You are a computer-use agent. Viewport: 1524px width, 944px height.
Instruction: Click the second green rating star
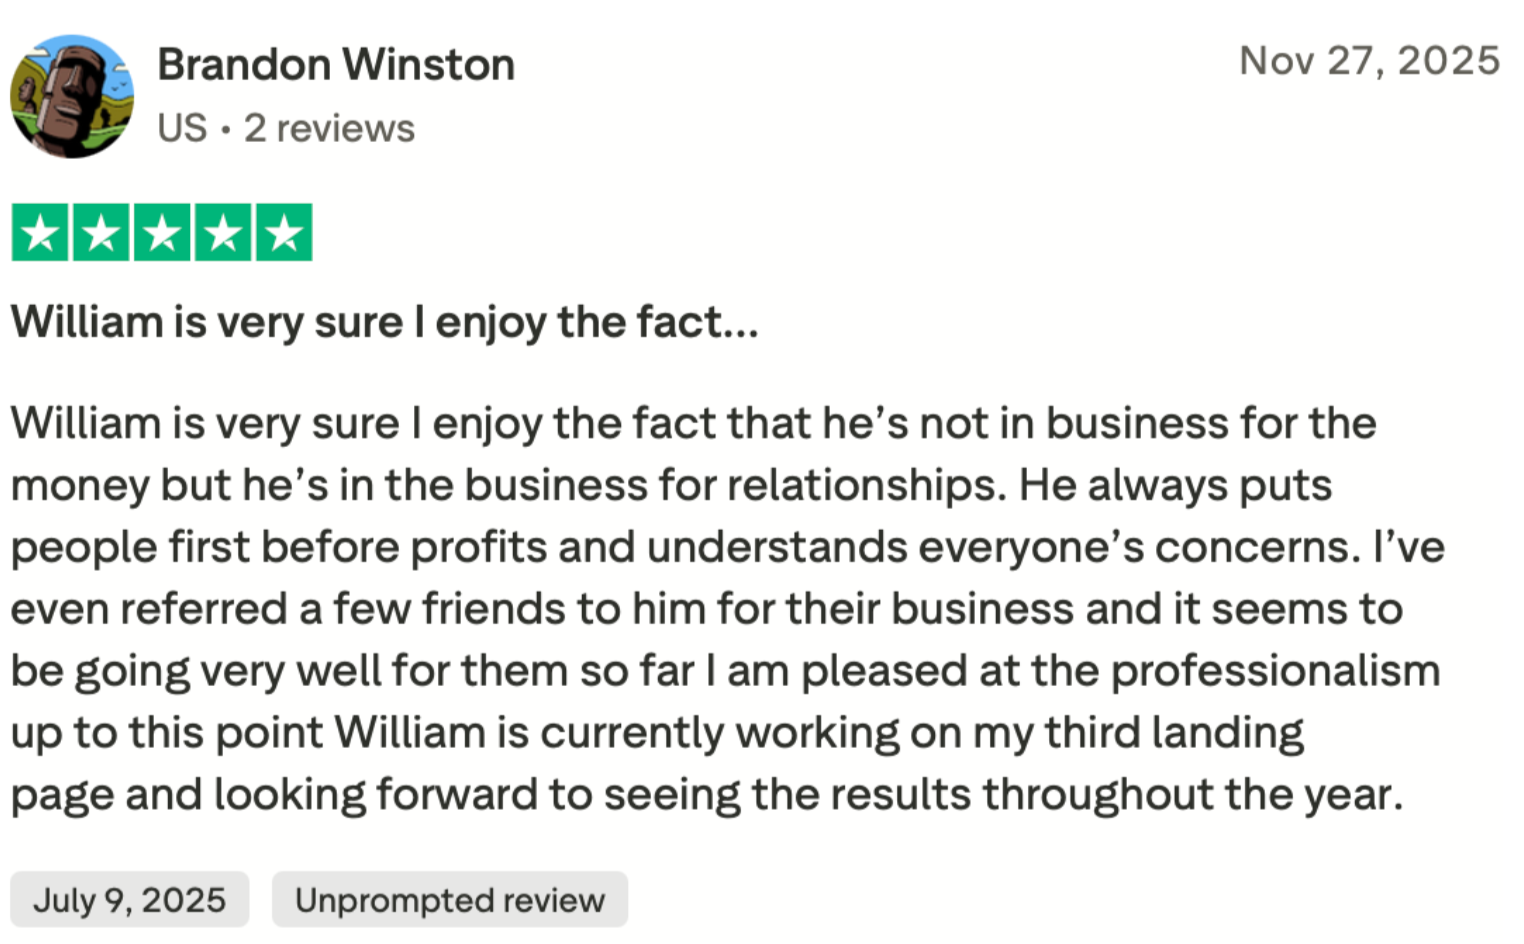pos(101,233)
